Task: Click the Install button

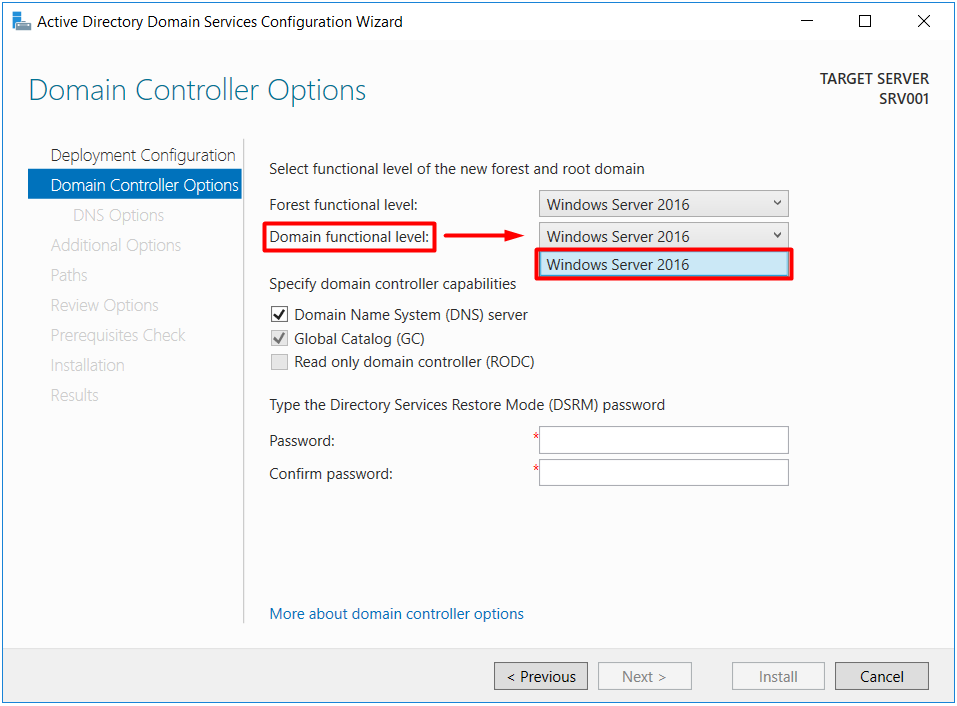Action: [778, 676]
